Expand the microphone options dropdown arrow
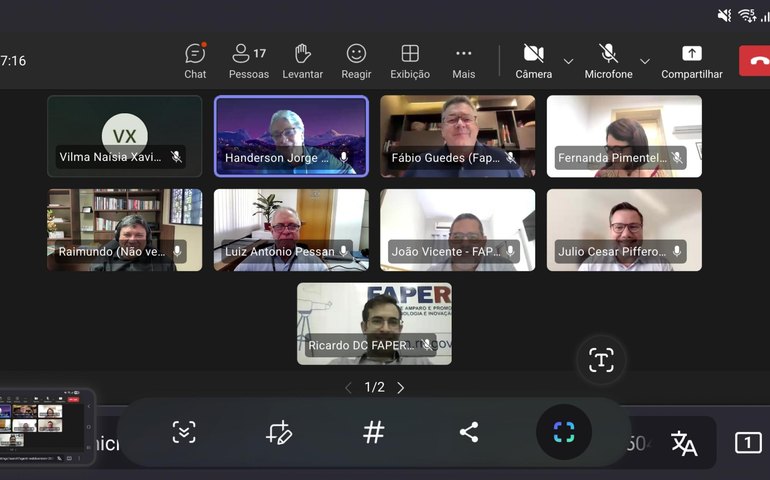 (644, 62)
